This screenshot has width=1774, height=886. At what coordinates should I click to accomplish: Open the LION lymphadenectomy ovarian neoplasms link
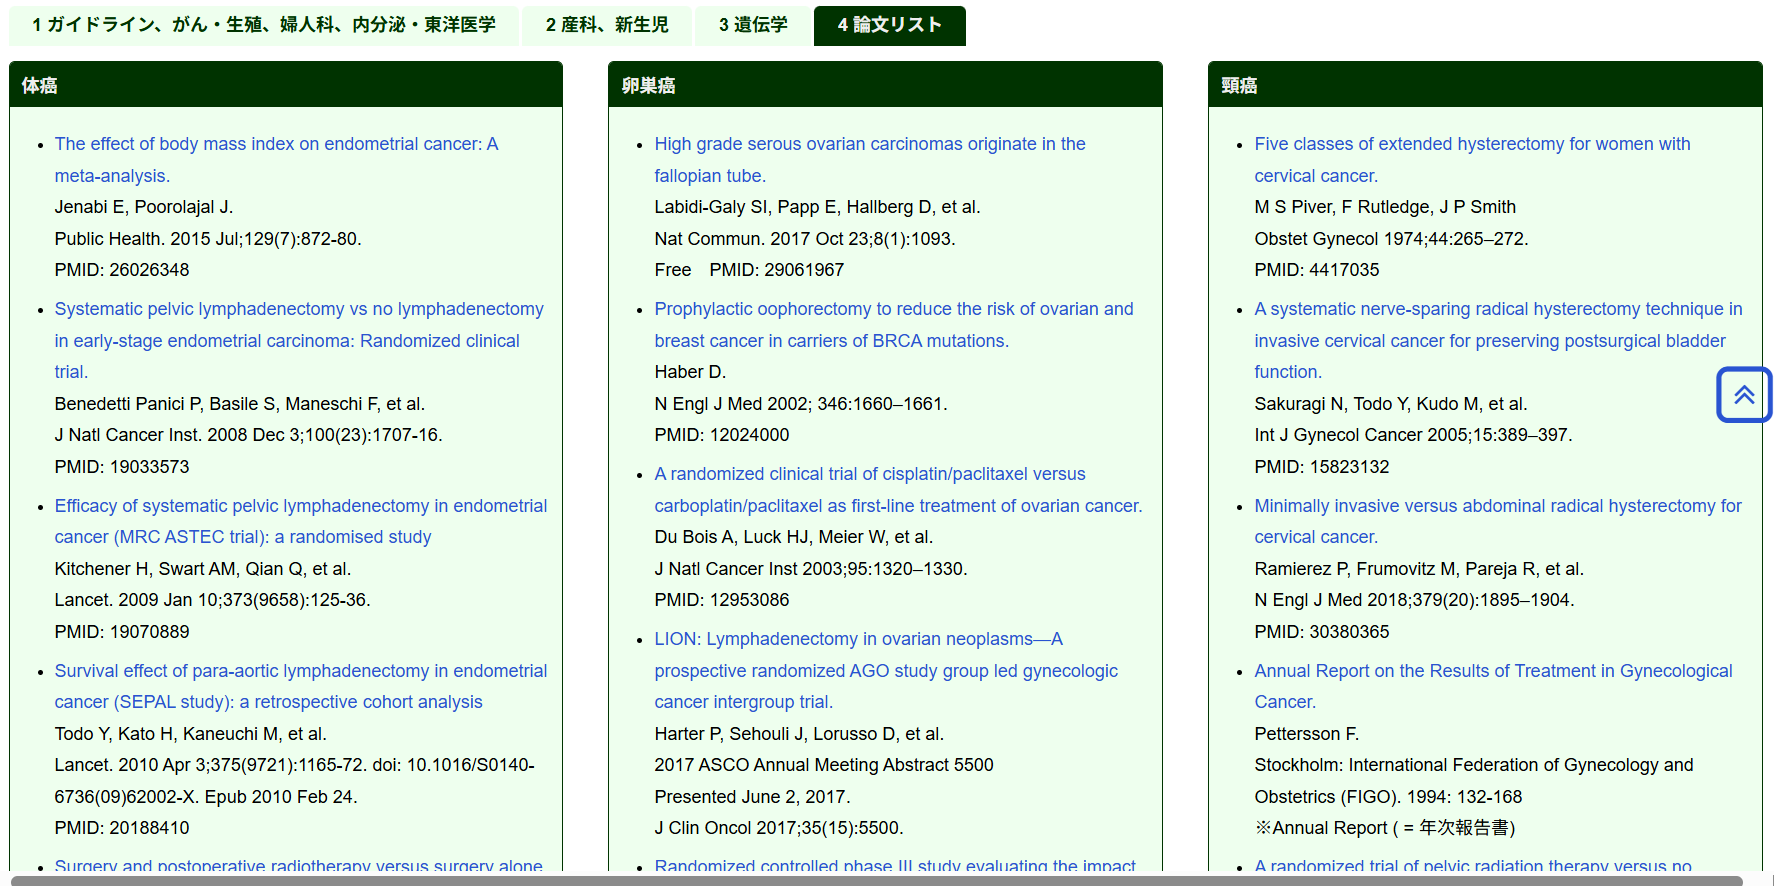point(857,639)
